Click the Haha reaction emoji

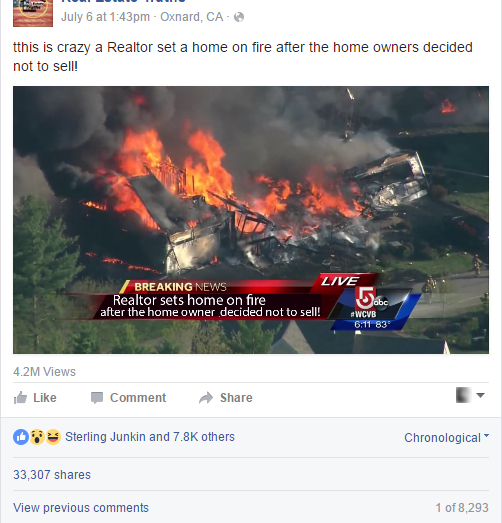coord(53,437)
